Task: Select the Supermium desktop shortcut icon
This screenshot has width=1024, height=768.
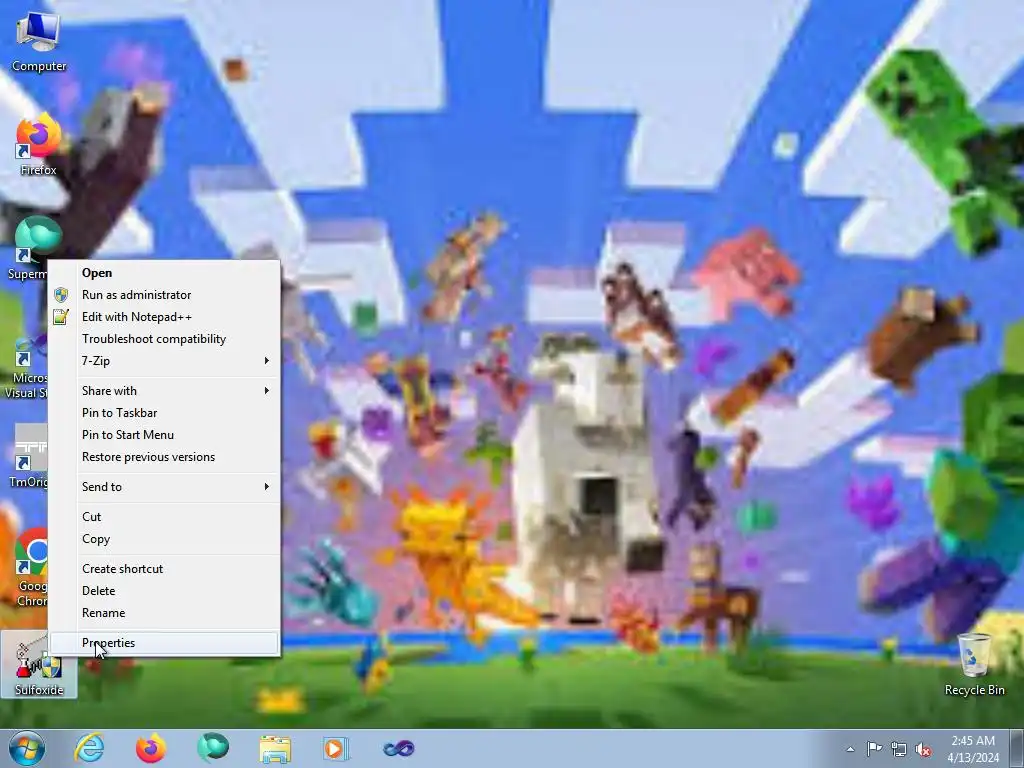Action: 38,242
